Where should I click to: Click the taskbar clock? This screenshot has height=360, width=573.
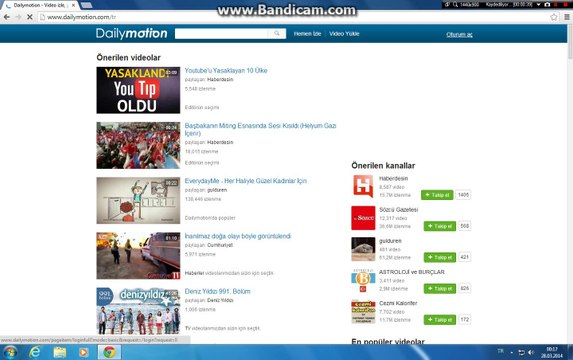[552, 352]
